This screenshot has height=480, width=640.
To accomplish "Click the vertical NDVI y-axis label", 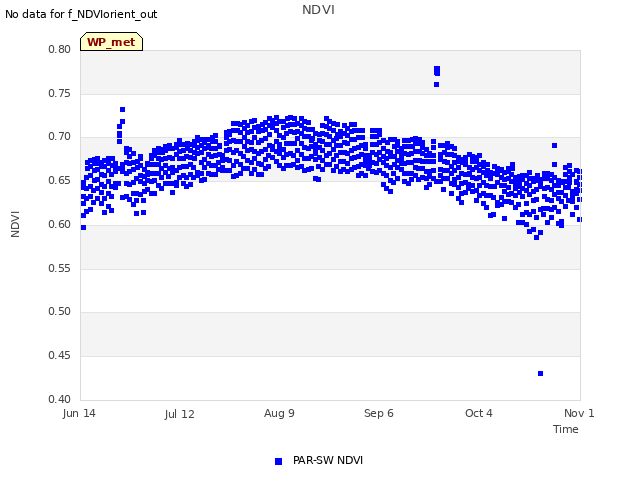I will (x=15, y=224).
